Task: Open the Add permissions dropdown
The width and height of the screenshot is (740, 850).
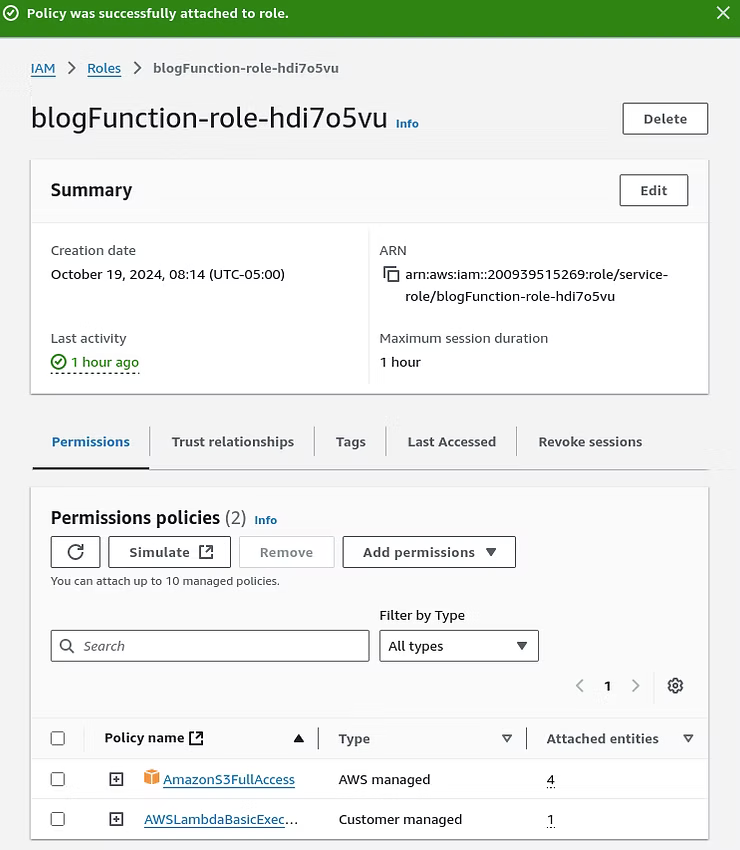Action: [x=429, y=552]
